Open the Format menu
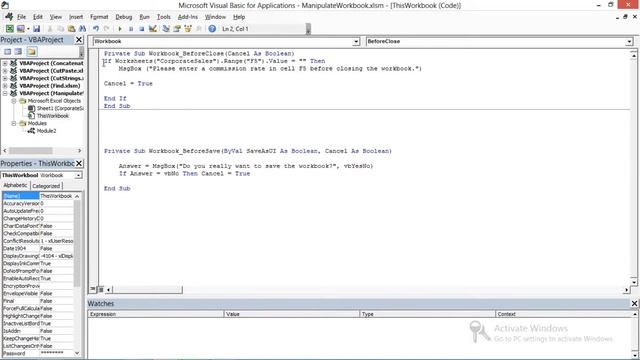Viewport: 640px width, 360px height. [x=99, y=17]
